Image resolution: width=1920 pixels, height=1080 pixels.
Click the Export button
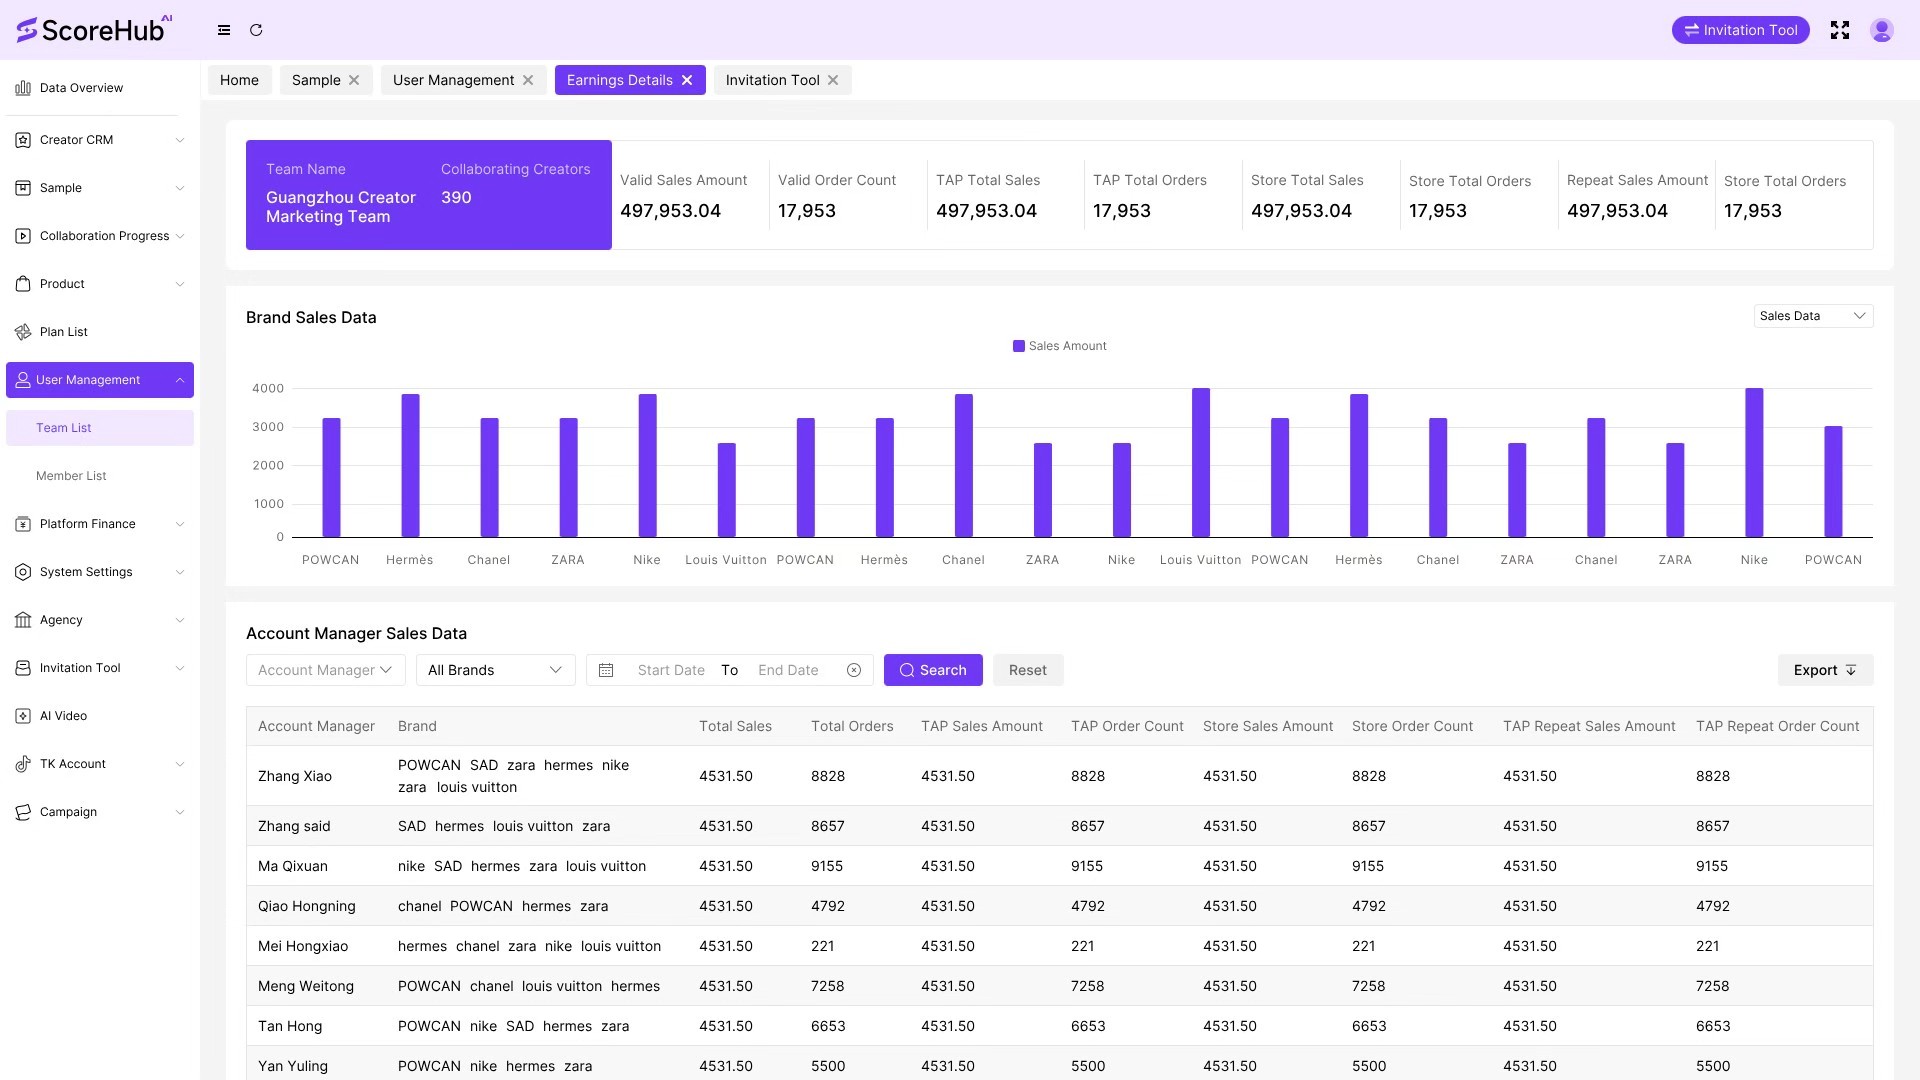tap(1825, 670)
